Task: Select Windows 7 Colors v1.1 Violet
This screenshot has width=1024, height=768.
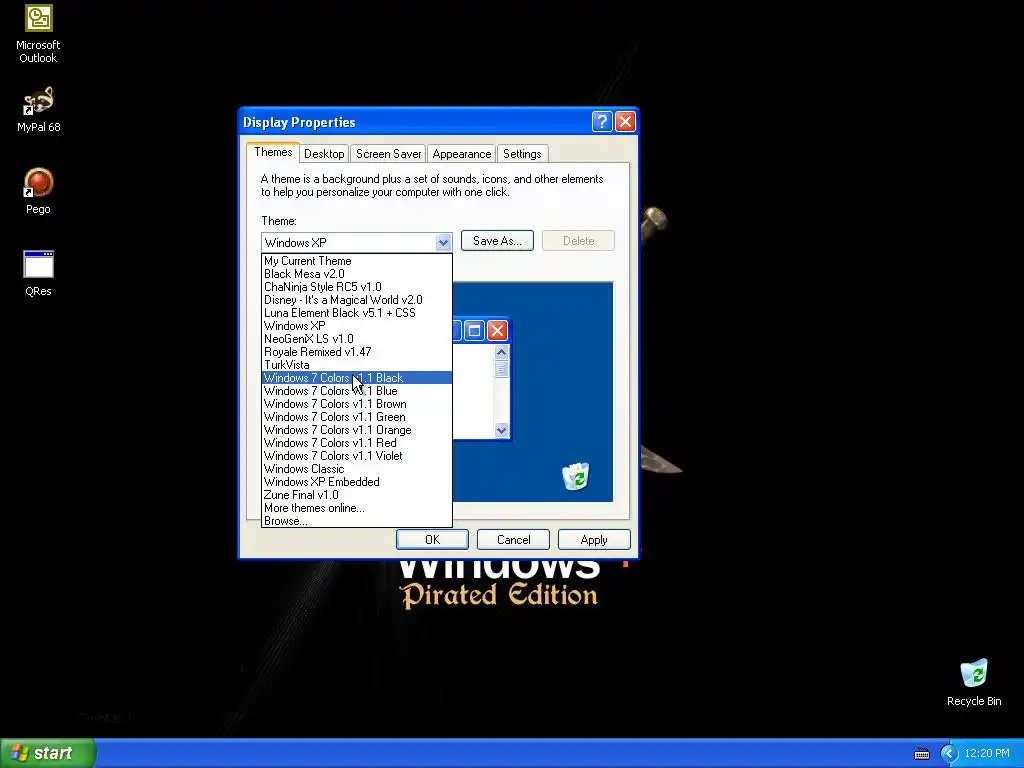Action: [357, 456]
